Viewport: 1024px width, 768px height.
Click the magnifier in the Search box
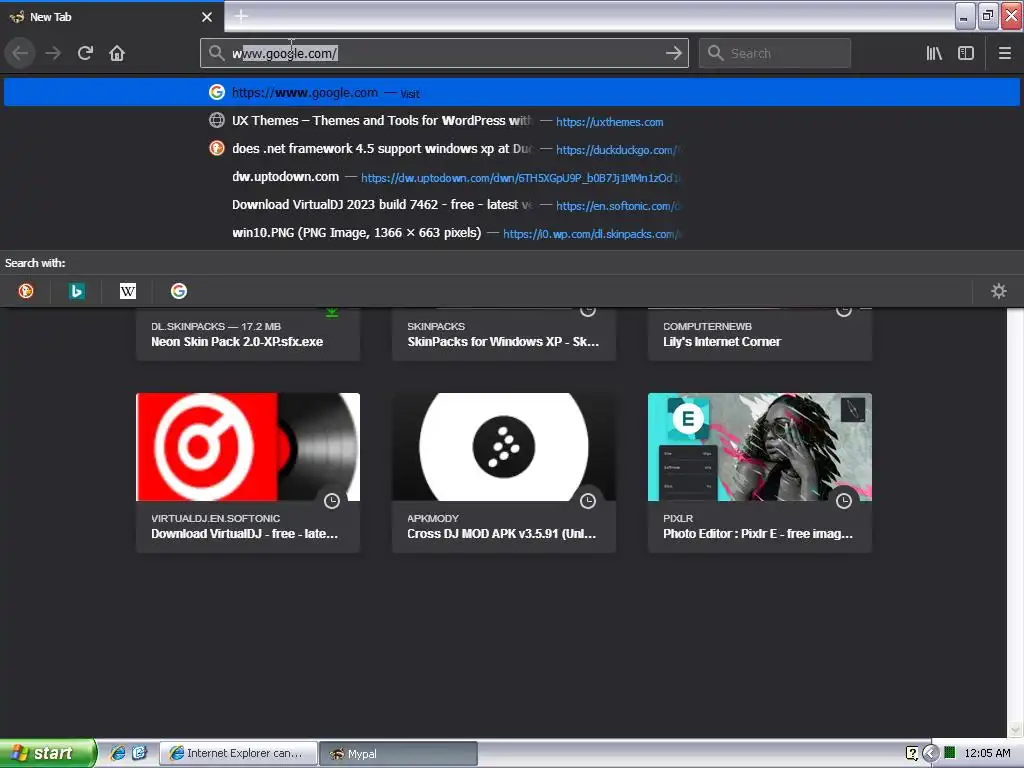[715, 53]
